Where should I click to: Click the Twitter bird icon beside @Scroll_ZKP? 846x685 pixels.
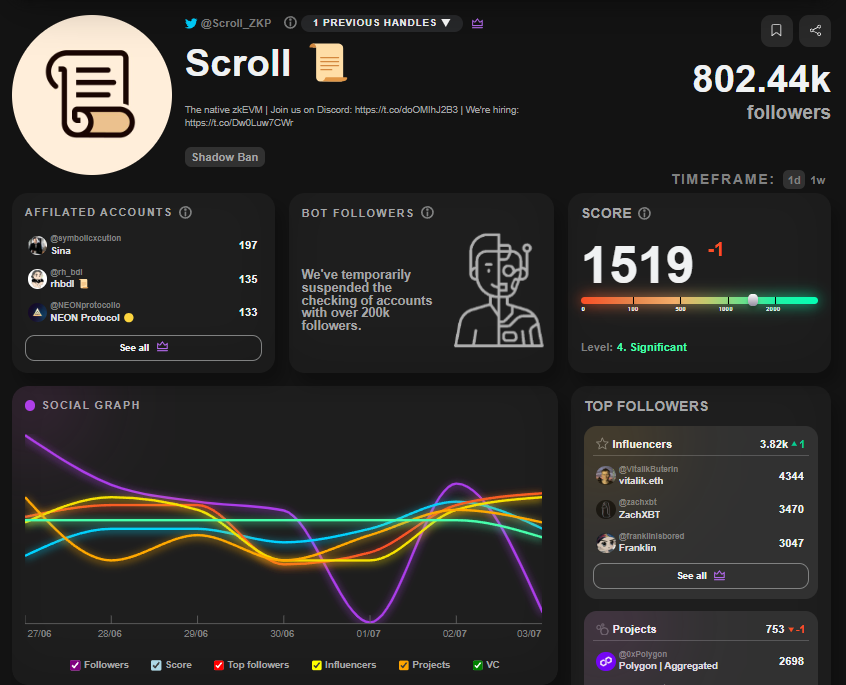[x=191, y=23]
